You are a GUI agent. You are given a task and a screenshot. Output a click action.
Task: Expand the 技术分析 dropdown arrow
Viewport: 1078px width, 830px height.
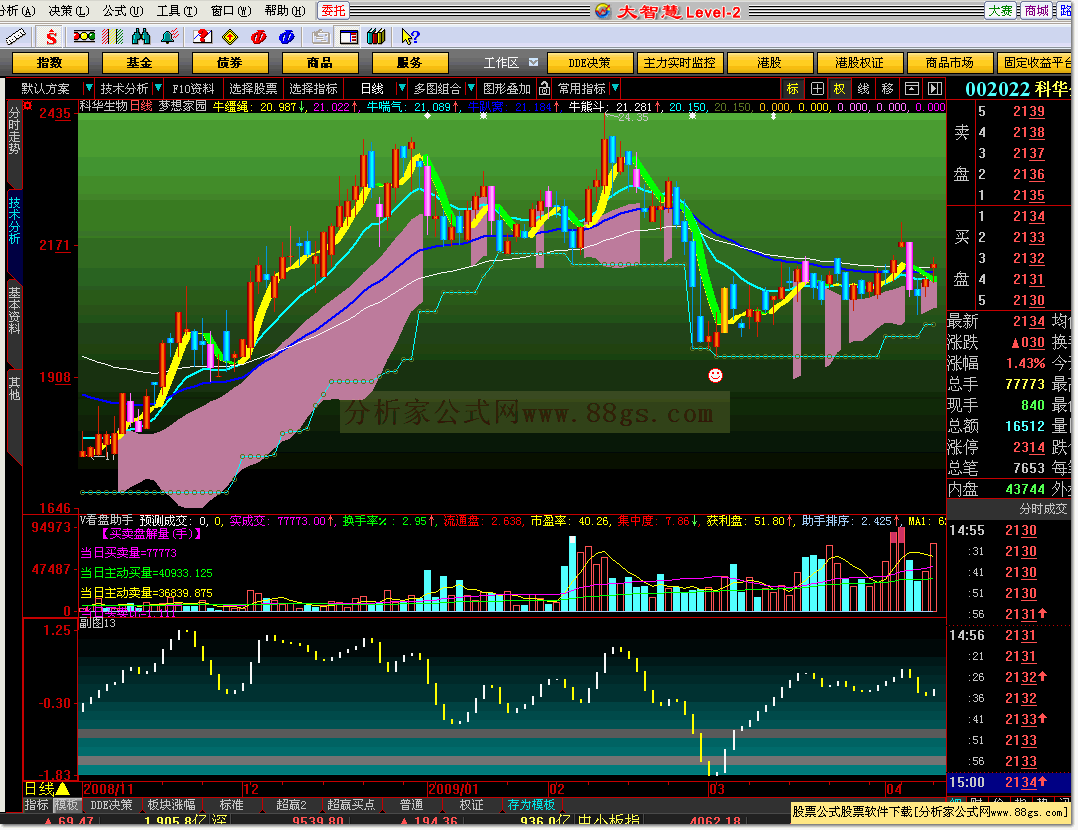(158, 89)
